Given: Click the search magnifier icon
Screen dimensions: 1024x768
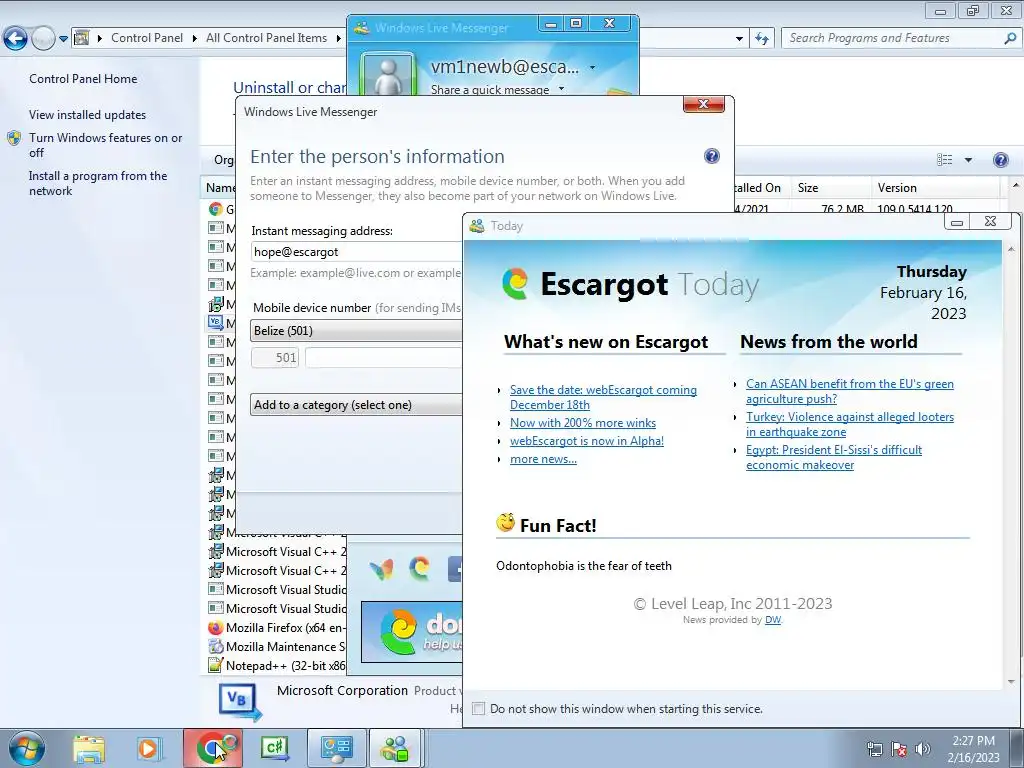Looking at the screenshot, I should (1010, 39).
